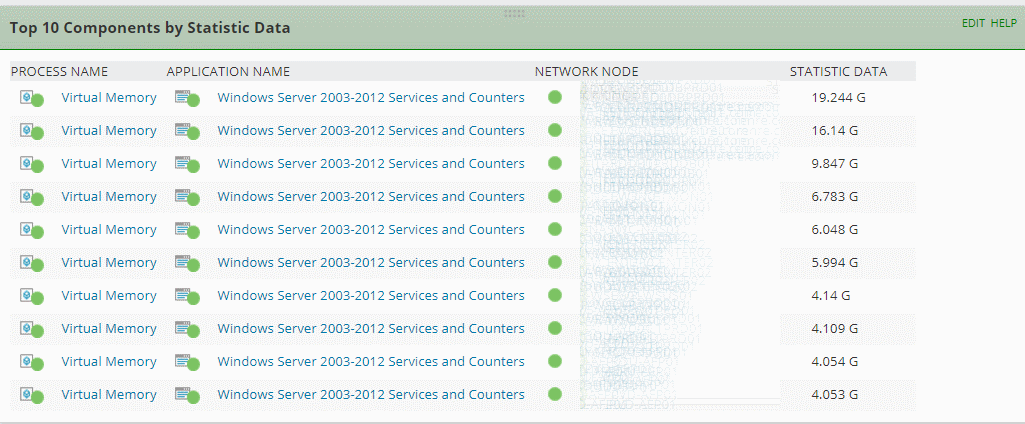The image size is (1025, 424).
Task: Open Windows Server application link in 16.14 G row
Action: click(x=371, y=131)
